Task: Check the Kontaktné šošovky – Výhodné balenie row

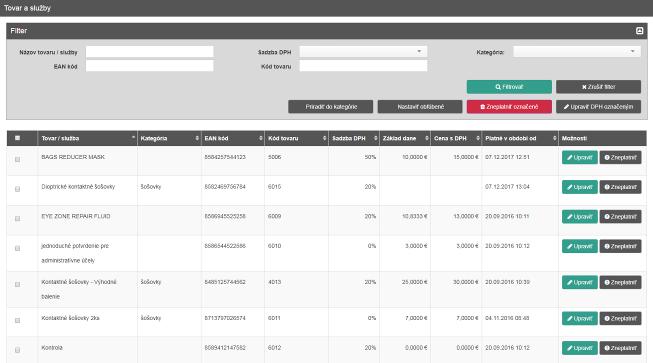Action: tap(17, 284)
